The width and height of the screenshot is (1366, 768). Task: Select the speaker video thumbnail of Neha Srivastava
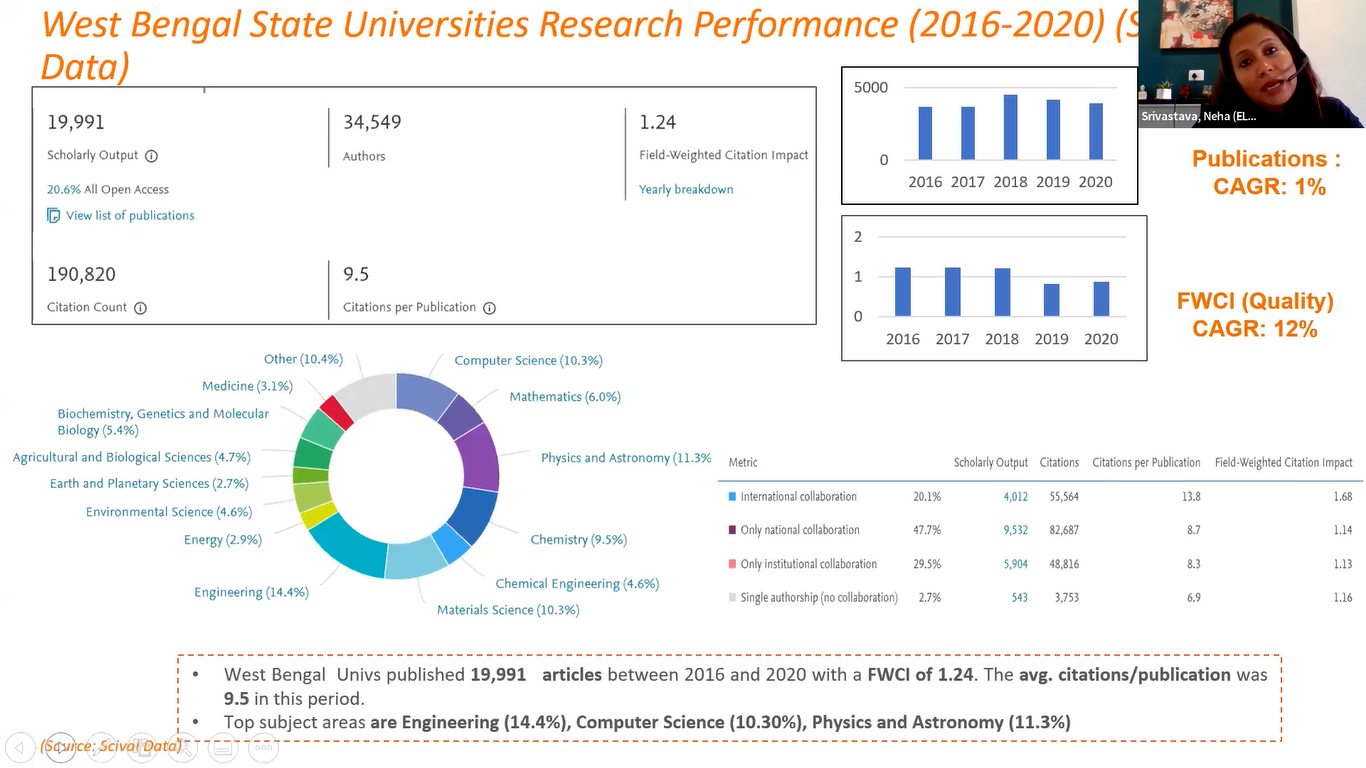coord(1251,64)
